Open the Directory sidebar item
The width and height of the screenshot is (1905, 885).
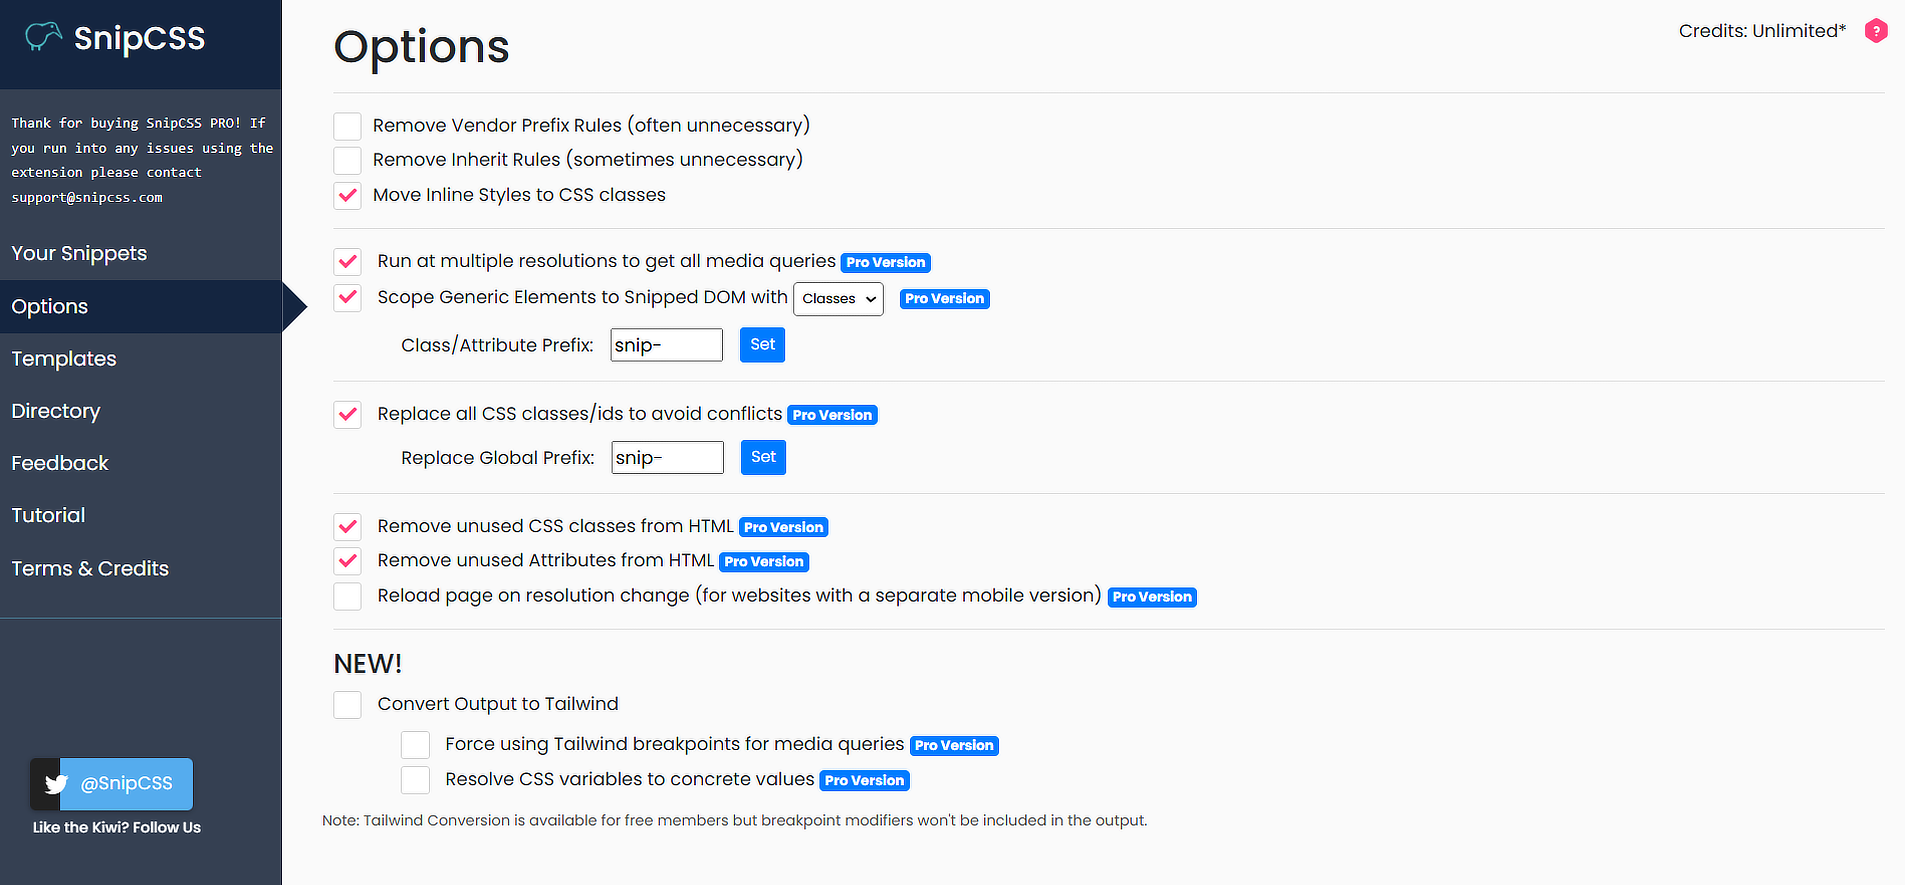tap(56, 411)
